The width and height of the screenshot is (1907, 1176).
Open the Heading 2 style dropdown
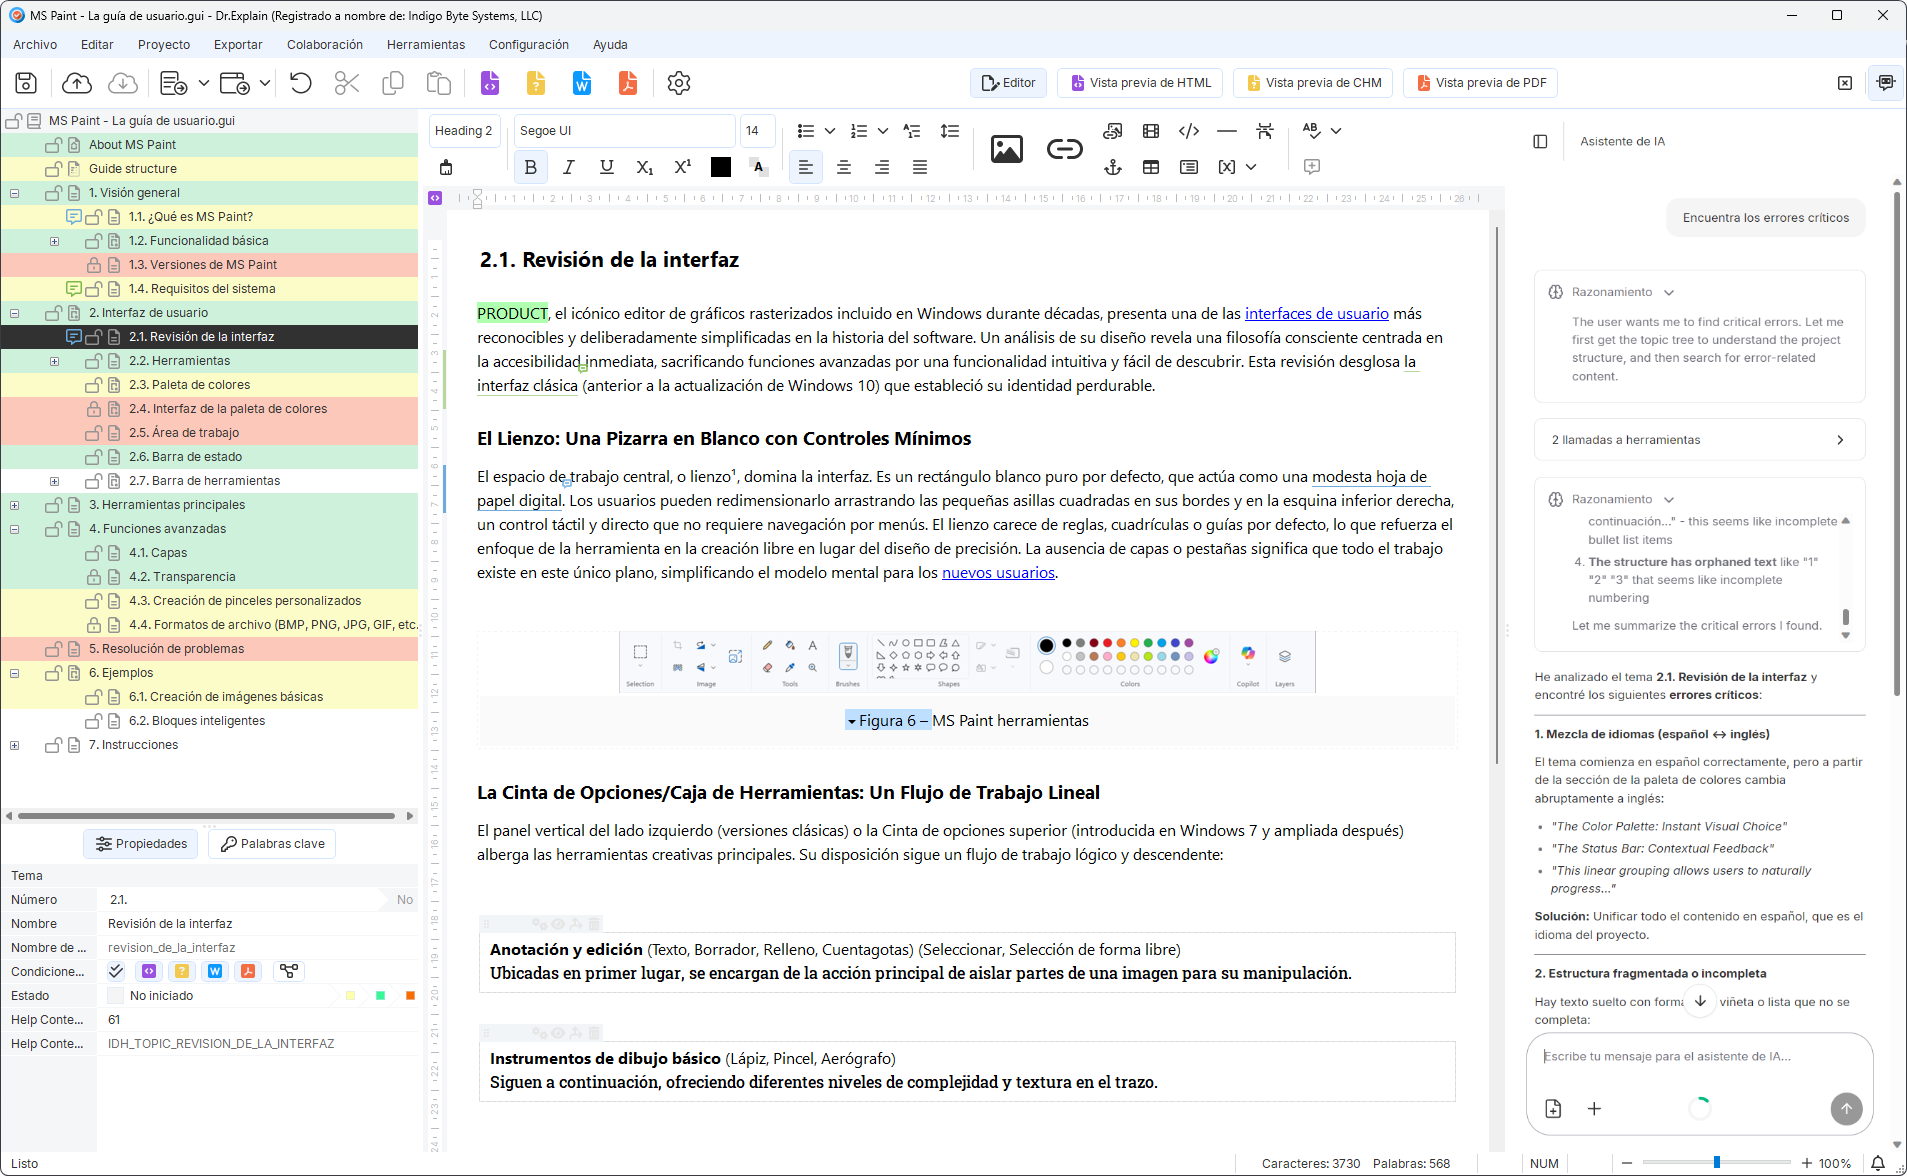pos(467,131)
